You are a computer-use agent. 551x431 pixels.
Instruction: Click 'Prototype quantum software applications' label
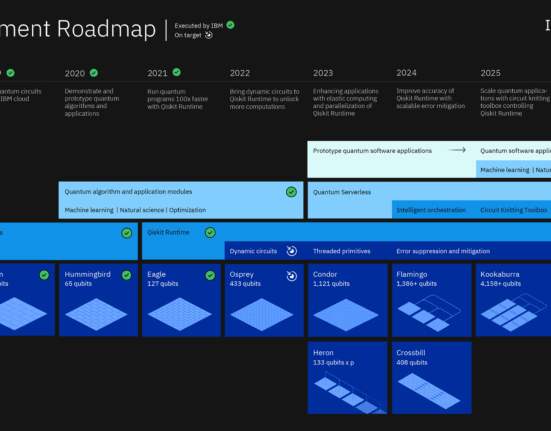[372, 151]
